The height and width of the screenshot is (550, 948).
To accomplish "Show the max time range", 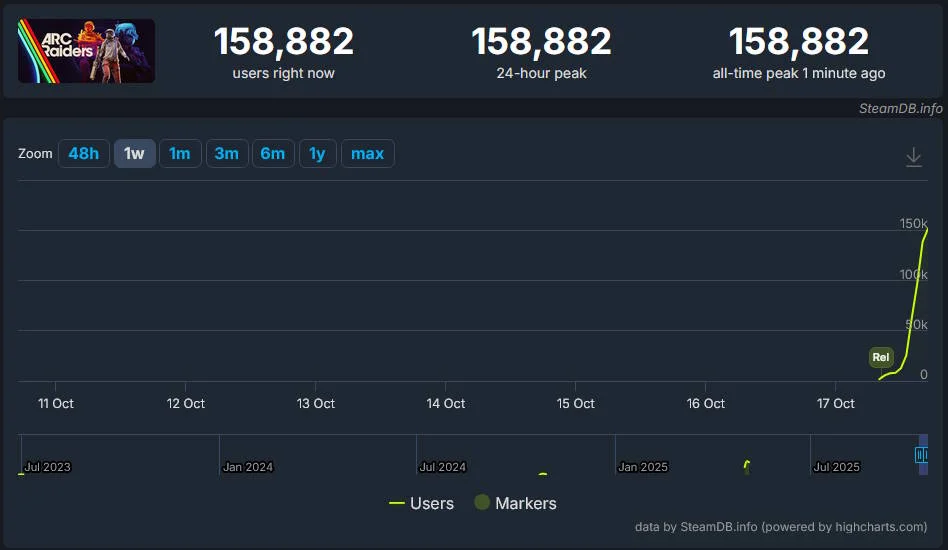I will click(x=367, y=153).
